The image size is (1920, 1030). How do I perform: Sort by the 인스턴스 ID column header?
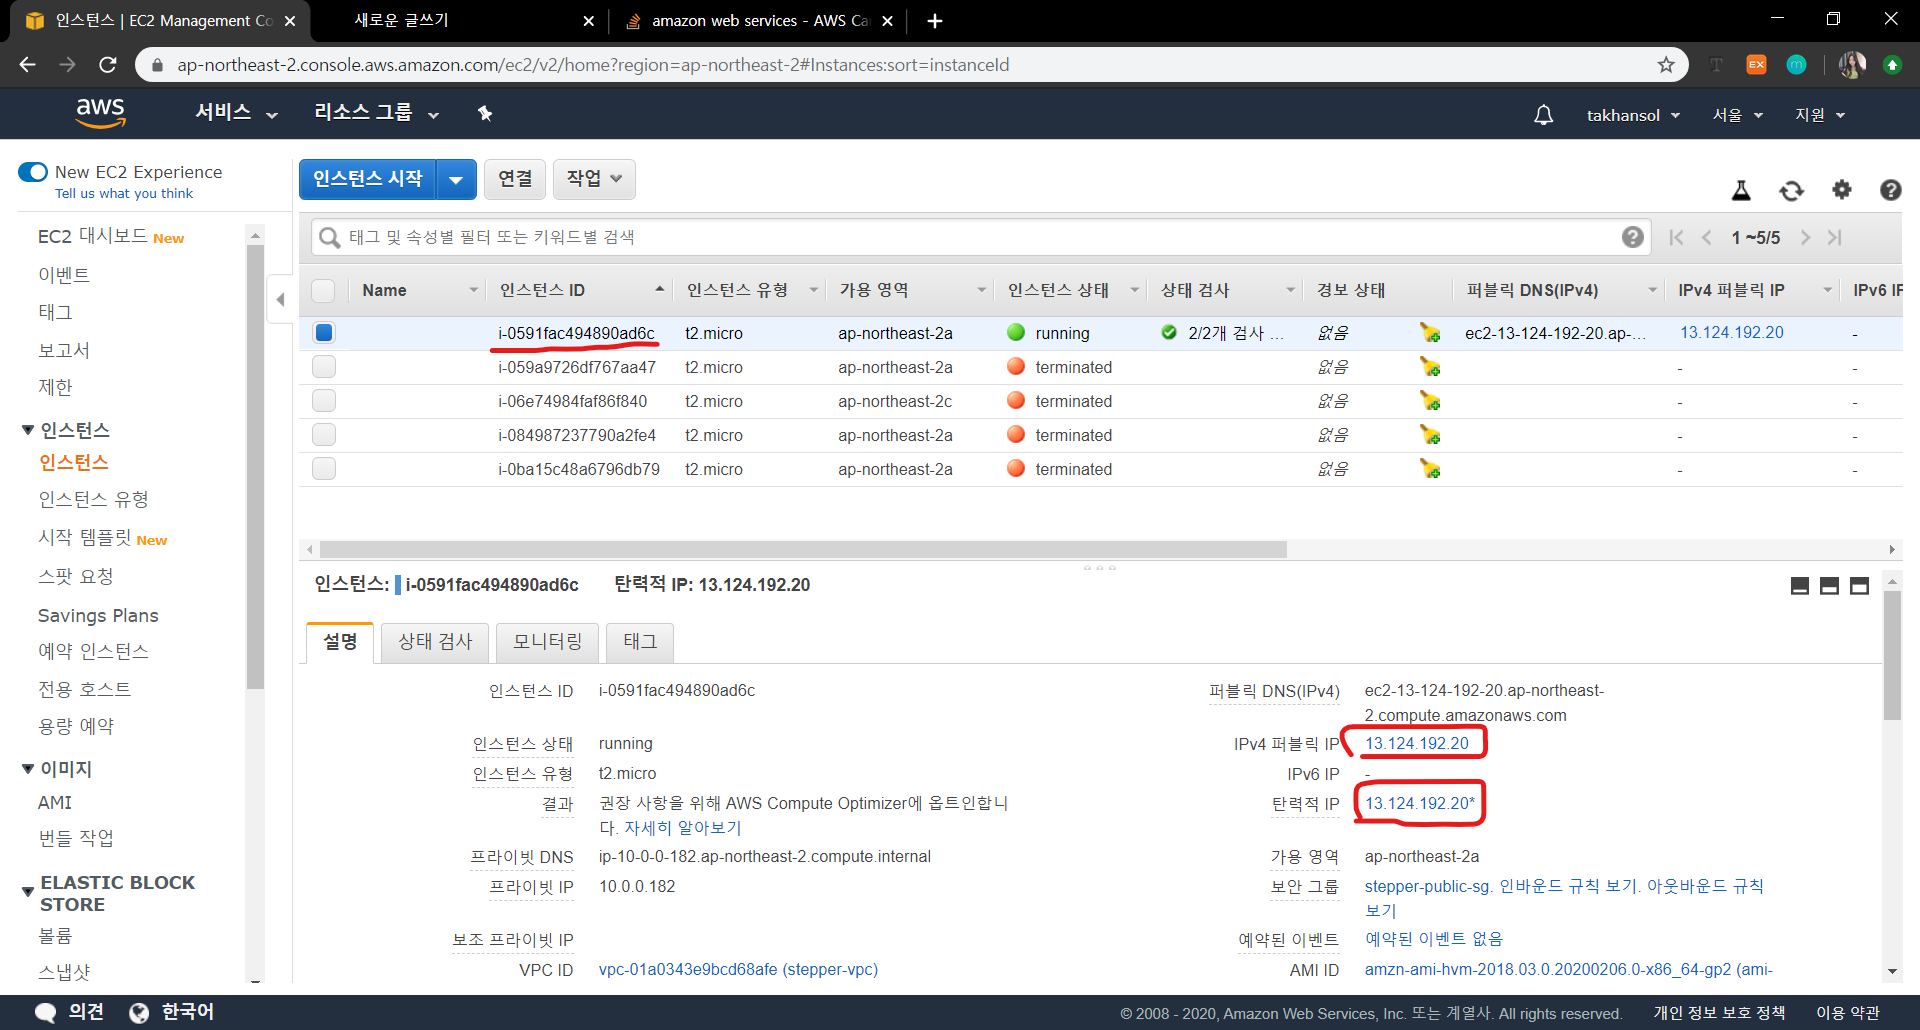coord(581,290)
